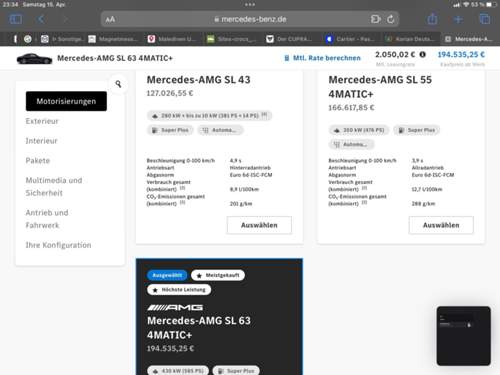This screenshot has width=500, height=375.
Task: Reload the page with the refresh icon
Action: point(391,19)
